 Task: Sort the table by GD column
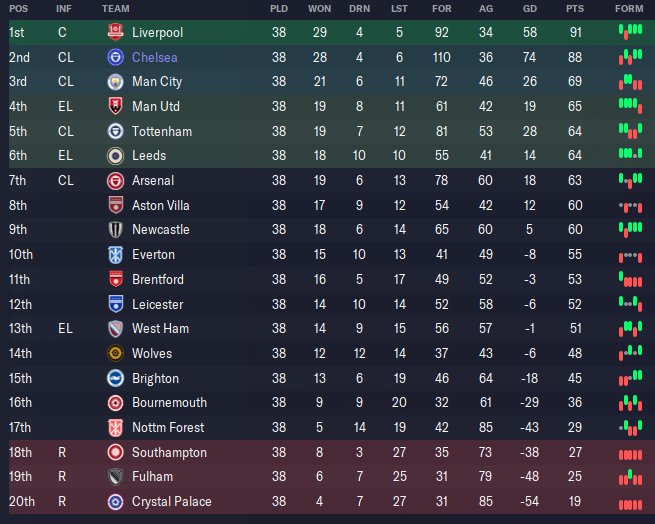point(530,8)
